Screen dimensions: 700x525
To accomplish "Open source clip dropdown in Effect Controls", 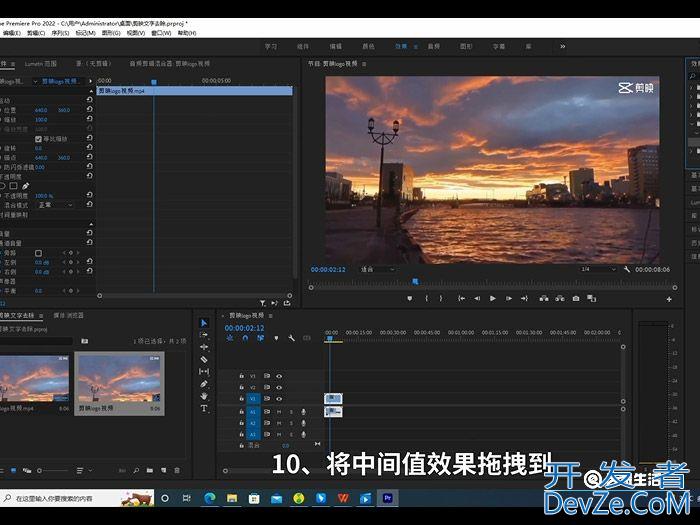I will (x=35, y=82).
